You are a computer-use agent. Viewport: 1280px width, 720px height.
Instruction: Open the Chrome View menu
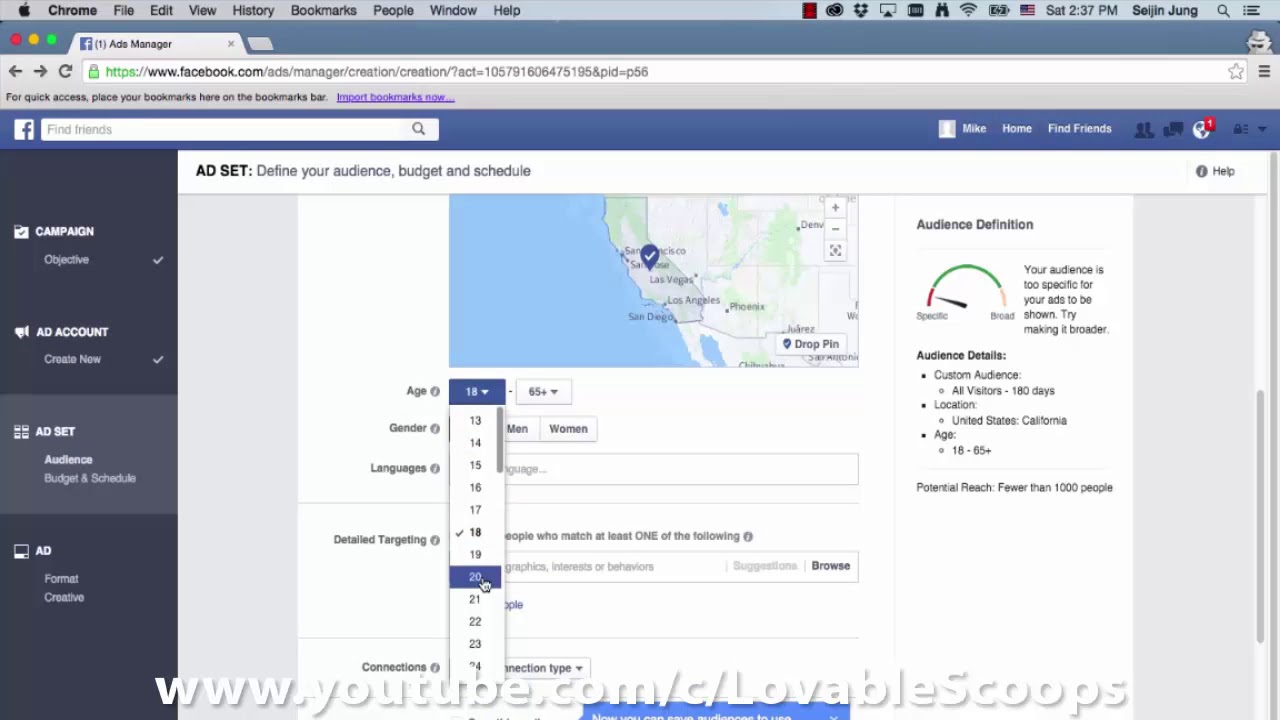click(x=202, y=10)
